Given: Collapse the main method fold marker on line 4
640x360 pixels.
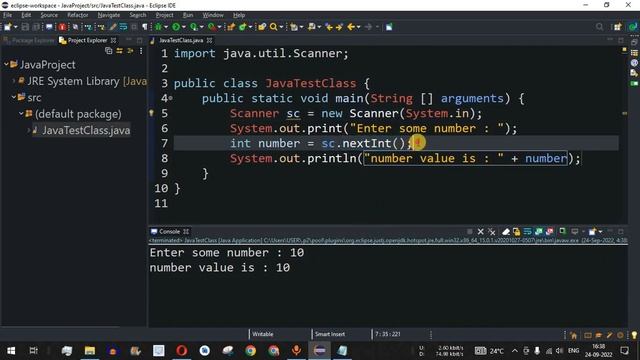Looking at the screenshot, I should coord(171,98).
